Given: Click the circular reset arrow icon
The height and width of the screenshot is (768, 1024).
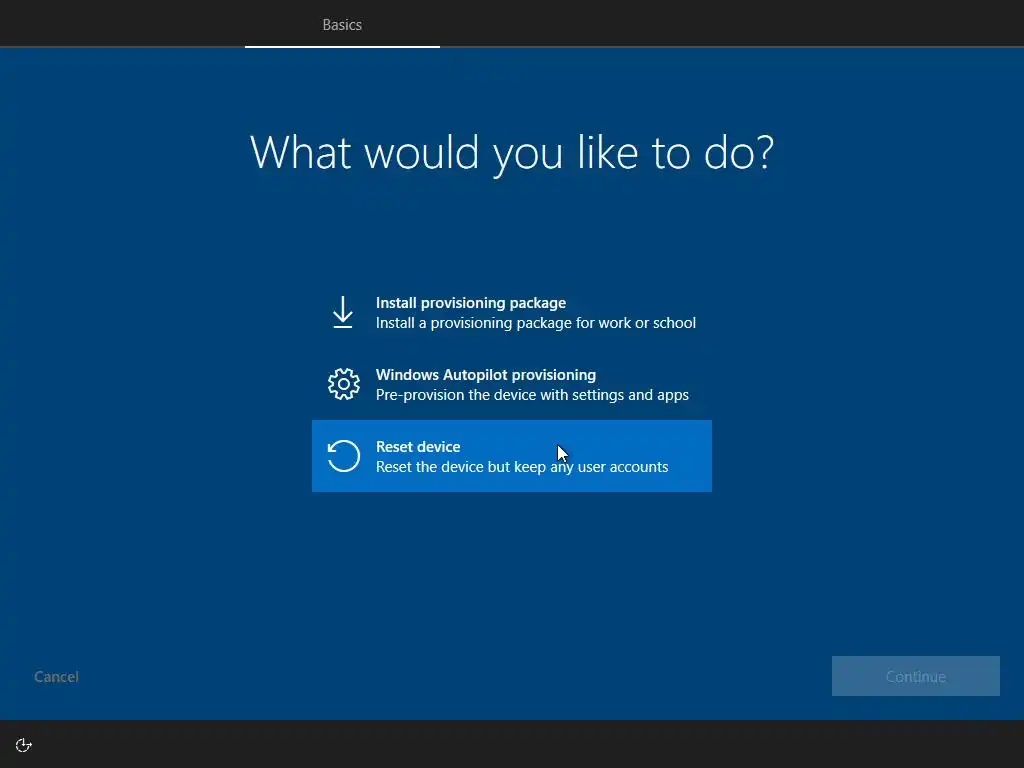Looking at the screenshot, I should [344, 456].
